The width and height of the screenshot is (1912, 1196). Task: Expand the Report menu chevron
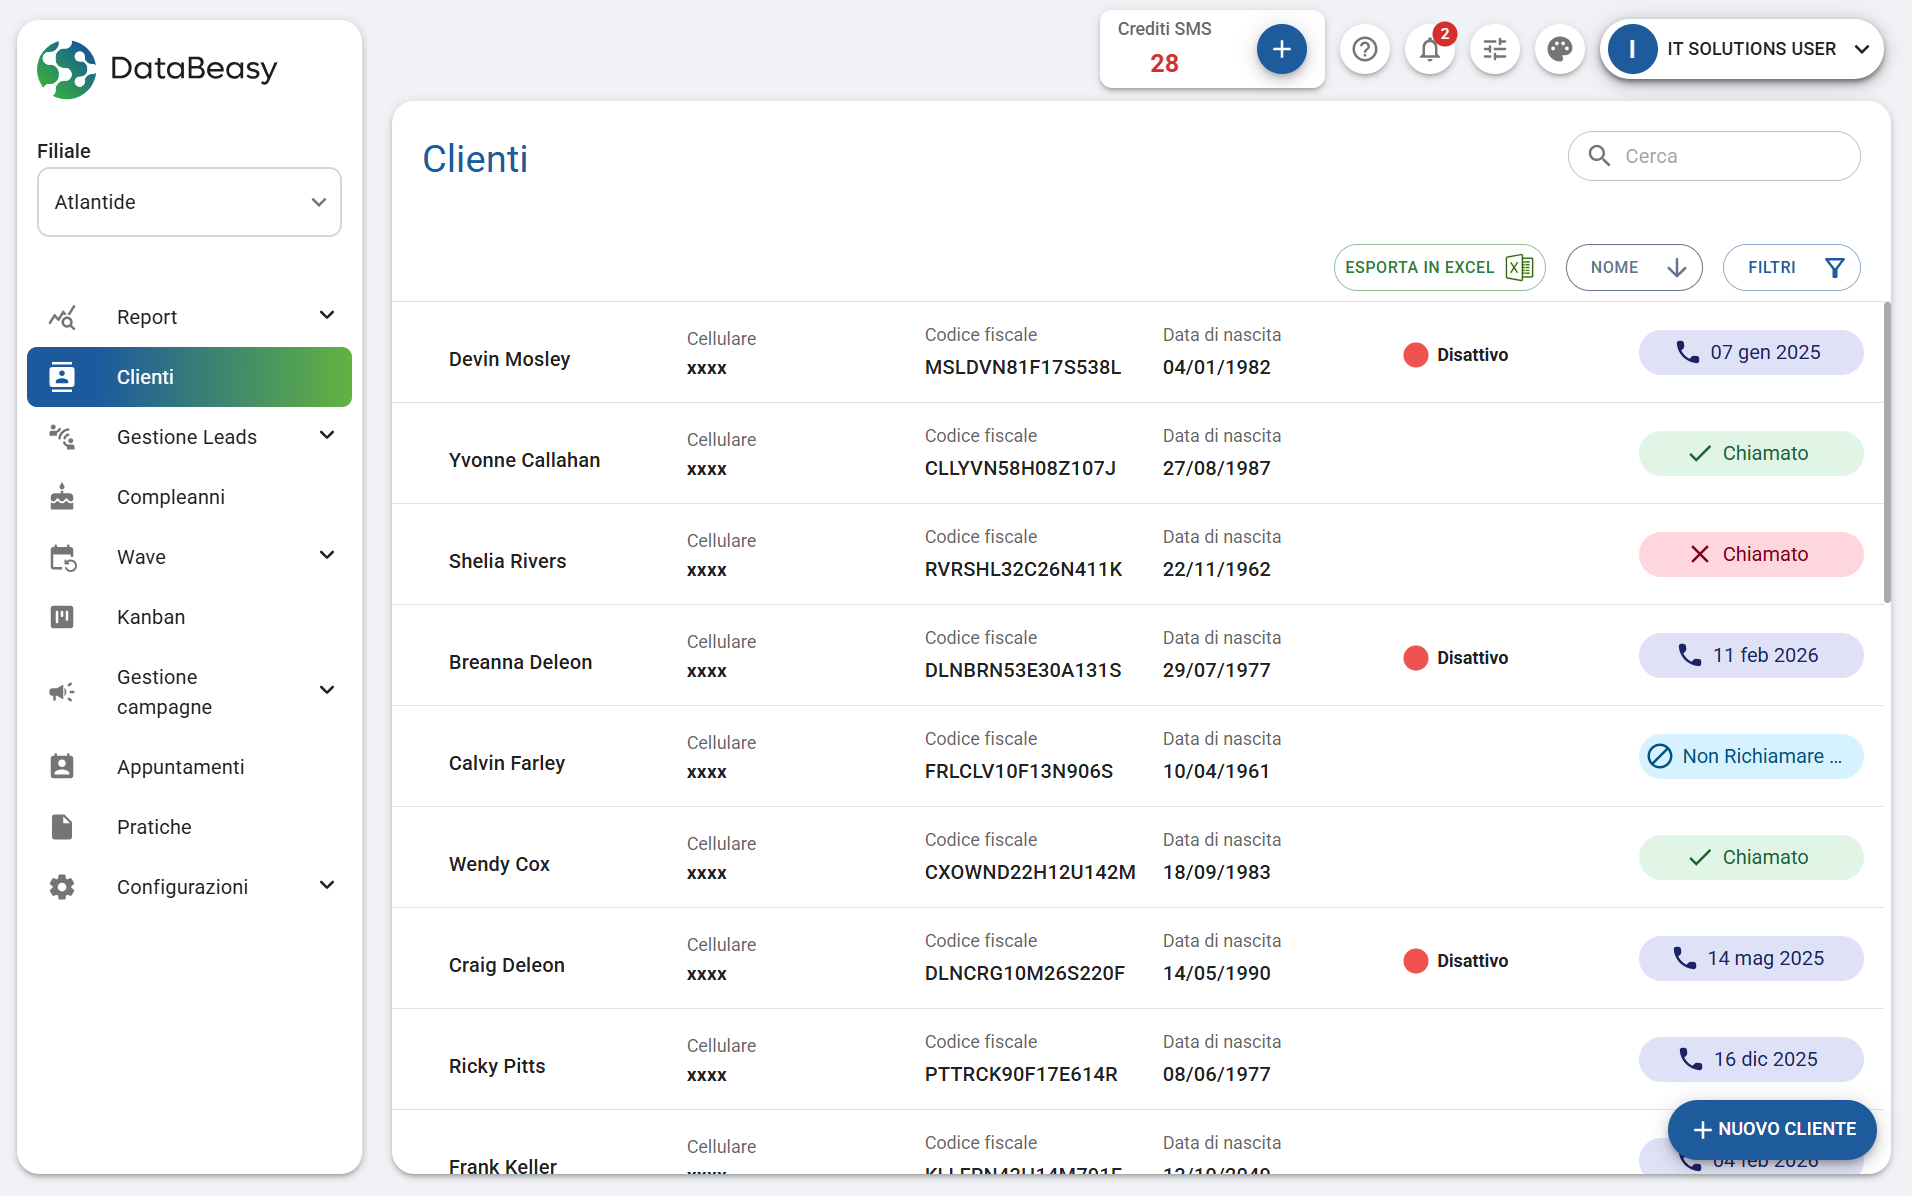(x=326, y=316)
